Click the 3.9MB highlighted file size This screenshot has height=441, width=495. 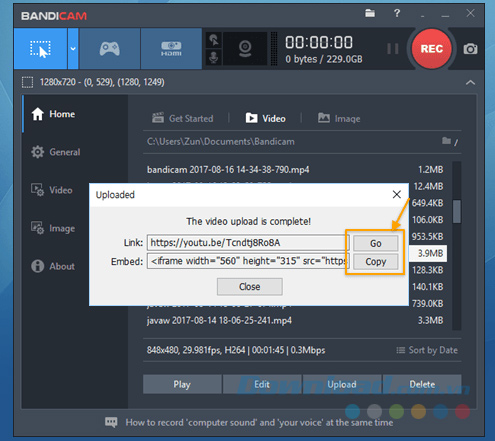click(430, 253)
